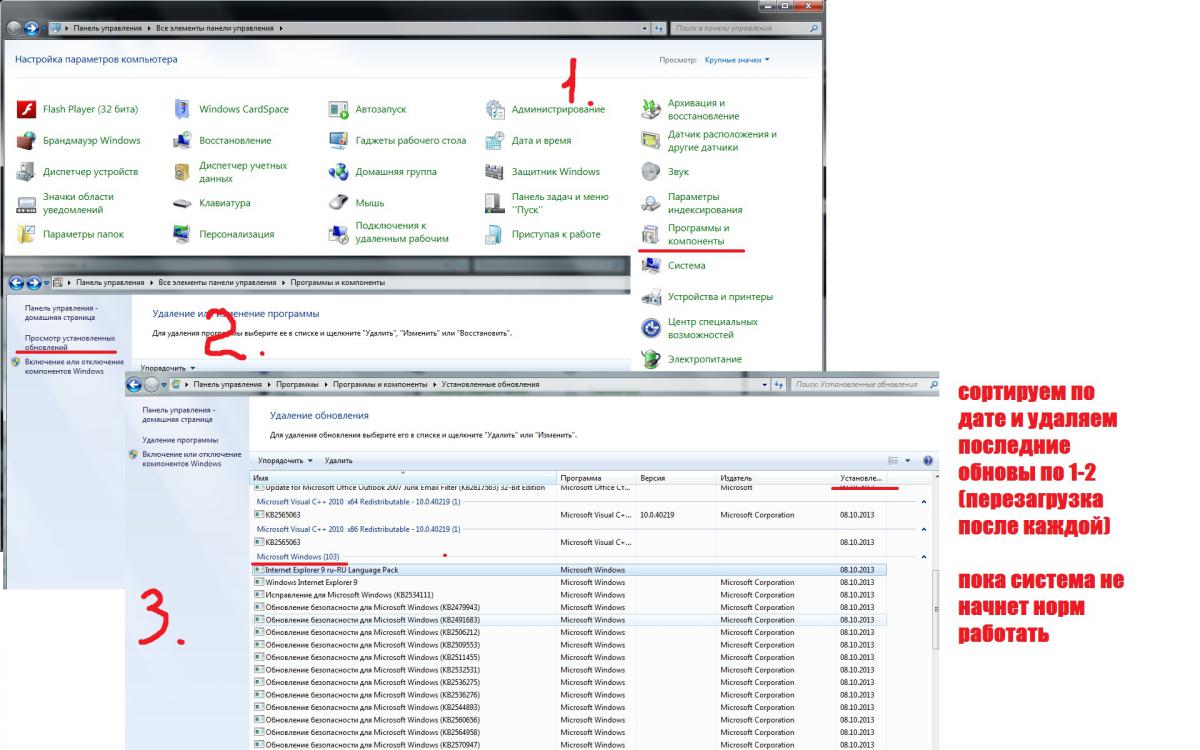Image resolution: width=1200 pixels, height=750 pixels.
Task: Click Программы in the Установленные обновления breadcrumb
Action: [x=298, y=384]
